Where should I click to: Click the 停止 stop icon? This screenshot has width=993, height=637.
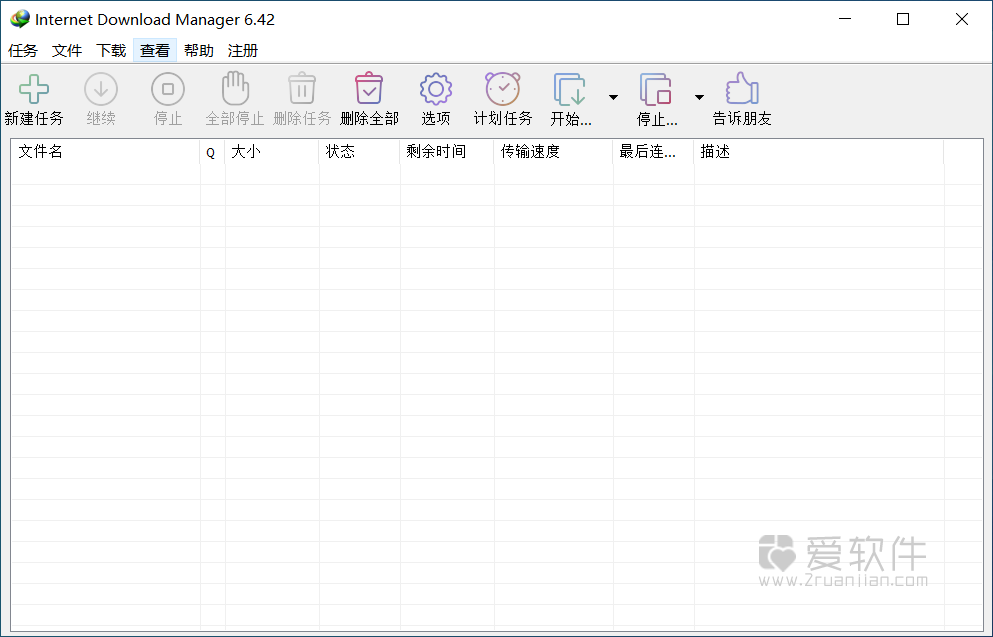(x=168, y=89)
